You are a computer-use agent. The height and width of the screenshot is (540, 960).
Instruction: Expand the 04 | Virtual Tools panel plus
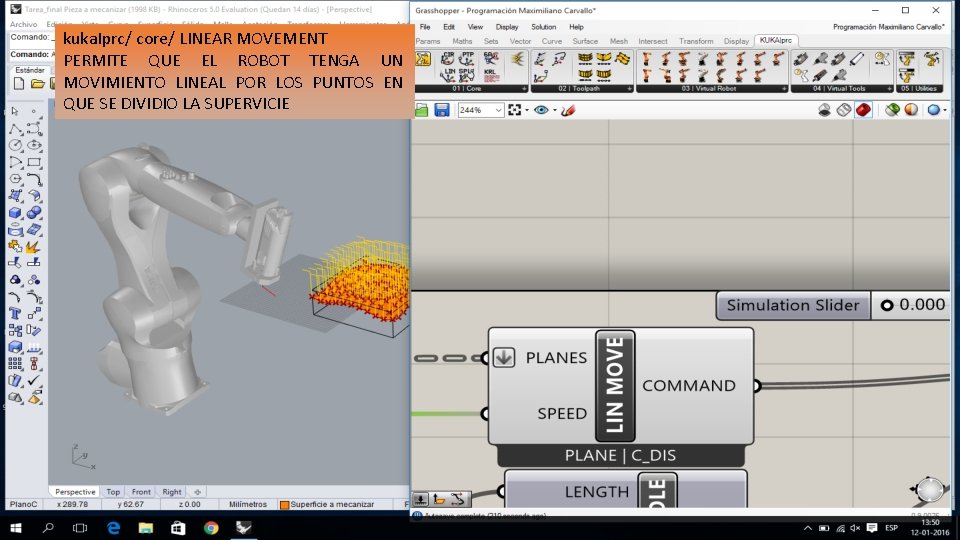[890, 89]
